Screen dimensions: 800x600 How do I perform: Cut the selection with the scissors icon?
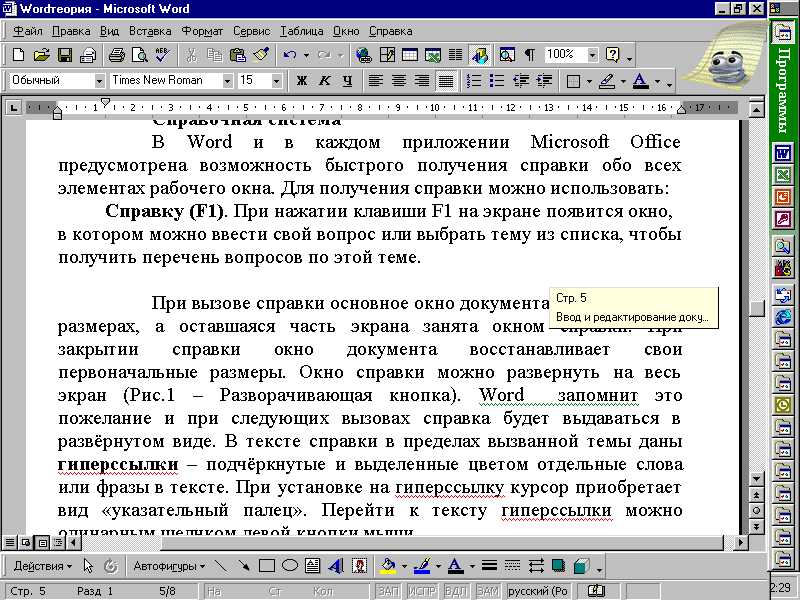(192, 55)
